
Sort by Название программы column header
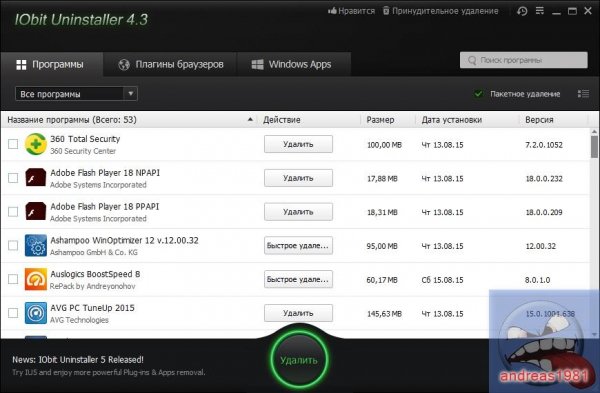tap(129, 120)
